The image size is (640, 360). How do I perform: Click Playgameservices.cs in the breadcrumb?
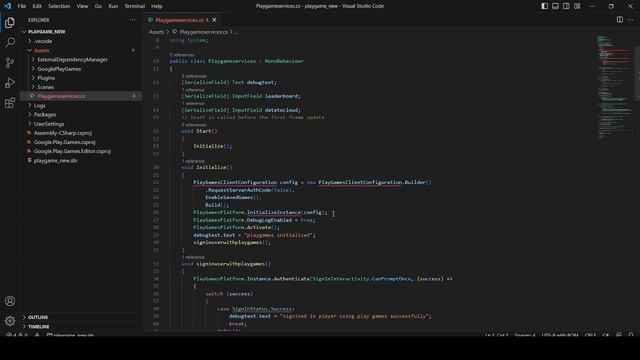(x=204, y=31)
